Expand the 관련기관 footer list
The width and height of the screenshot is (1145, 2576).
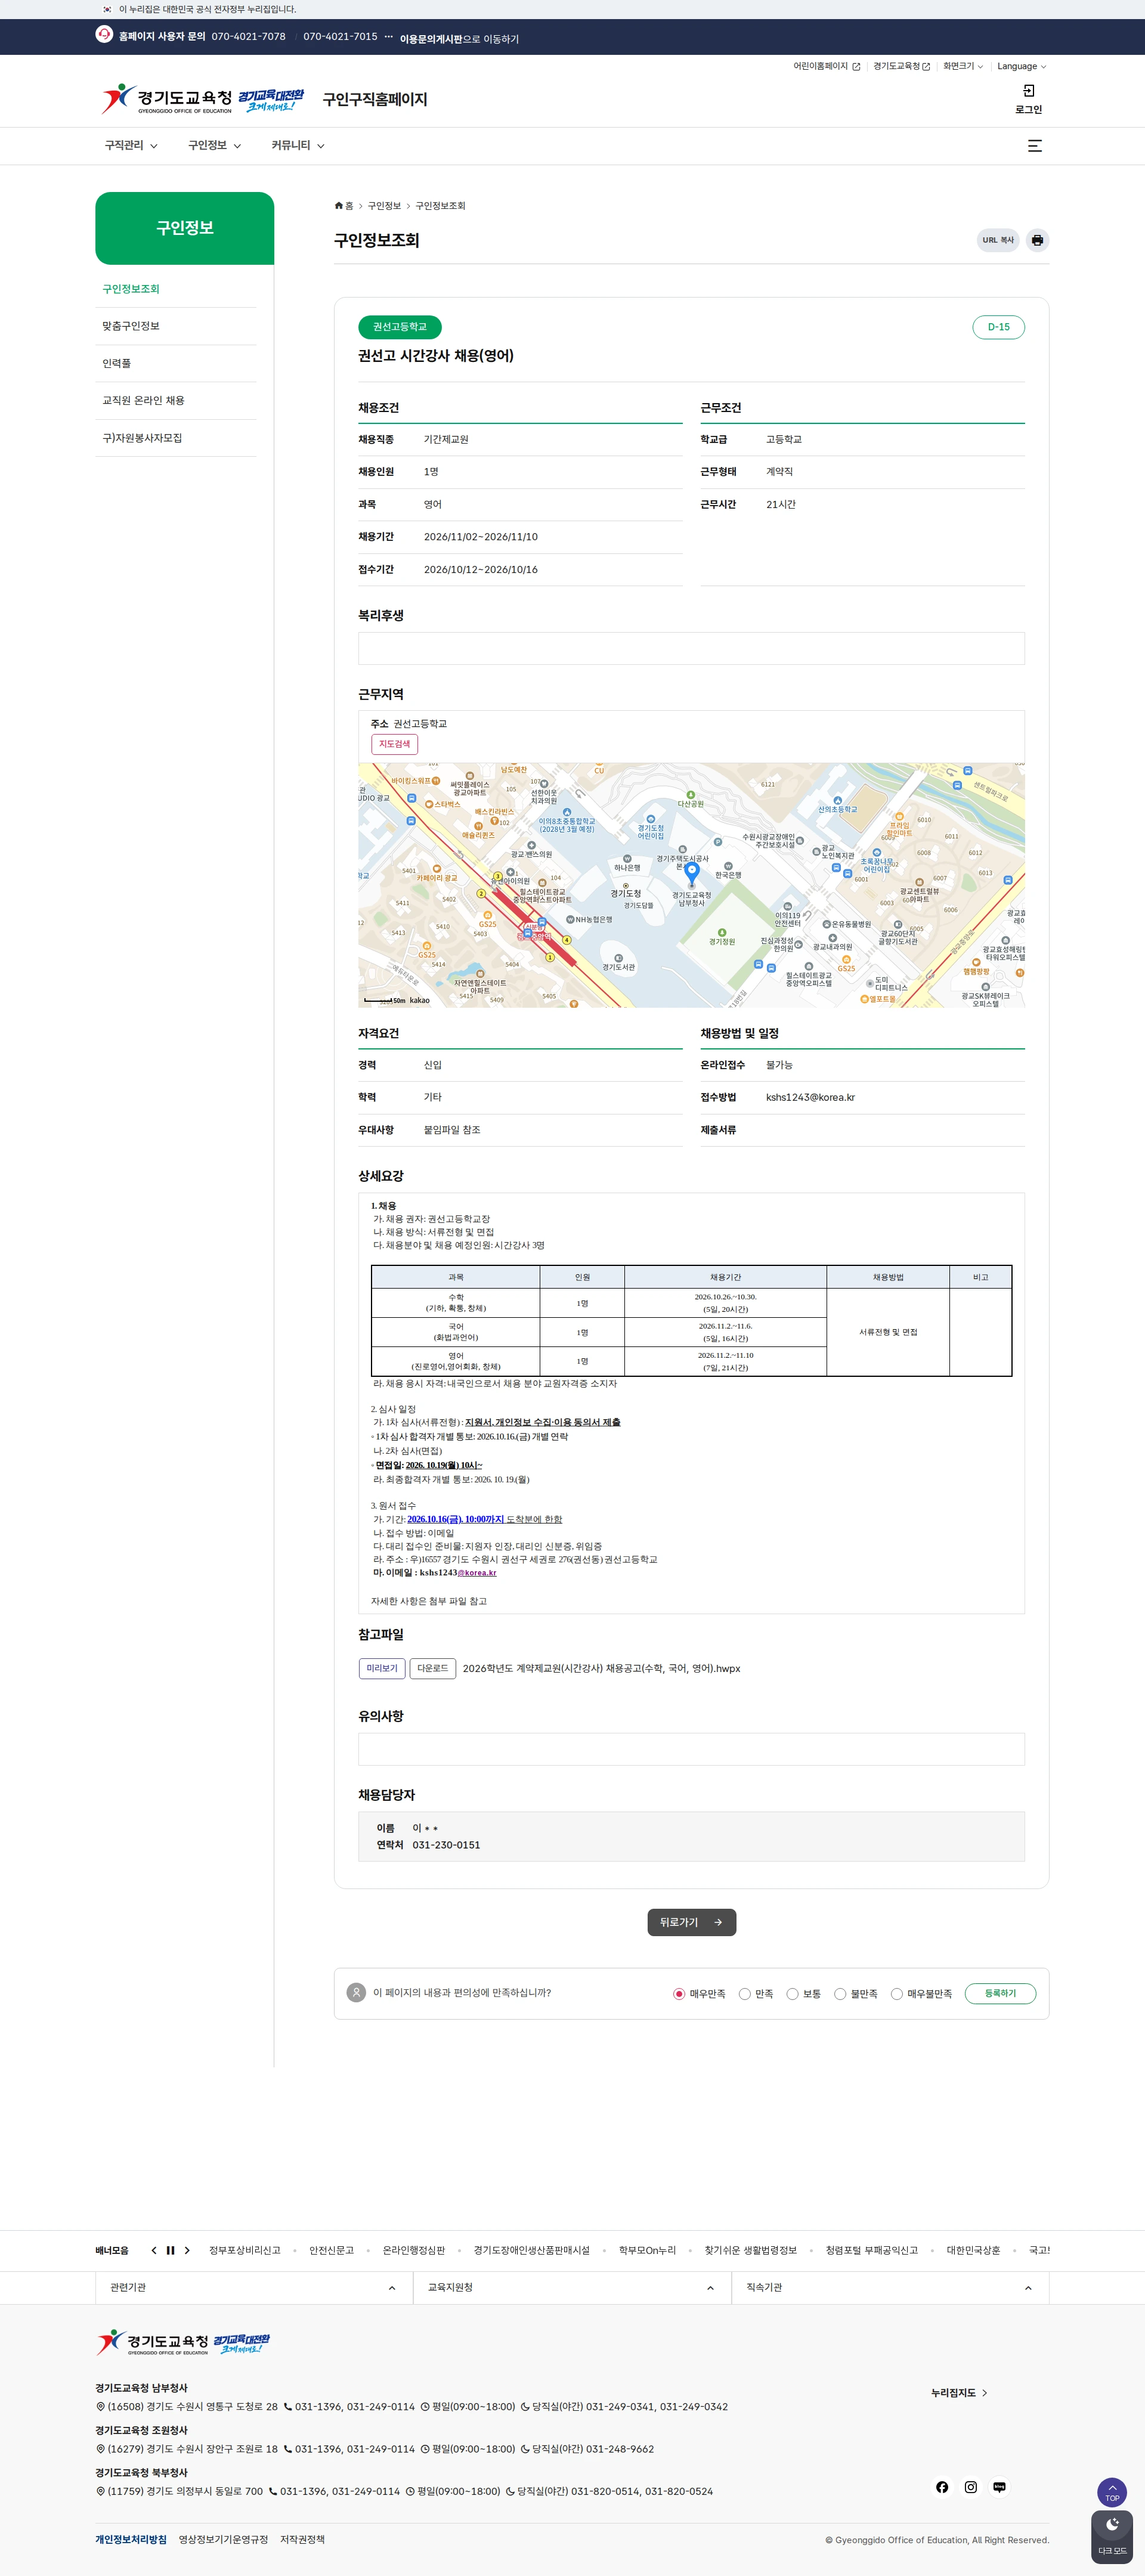coord(254,2287)
